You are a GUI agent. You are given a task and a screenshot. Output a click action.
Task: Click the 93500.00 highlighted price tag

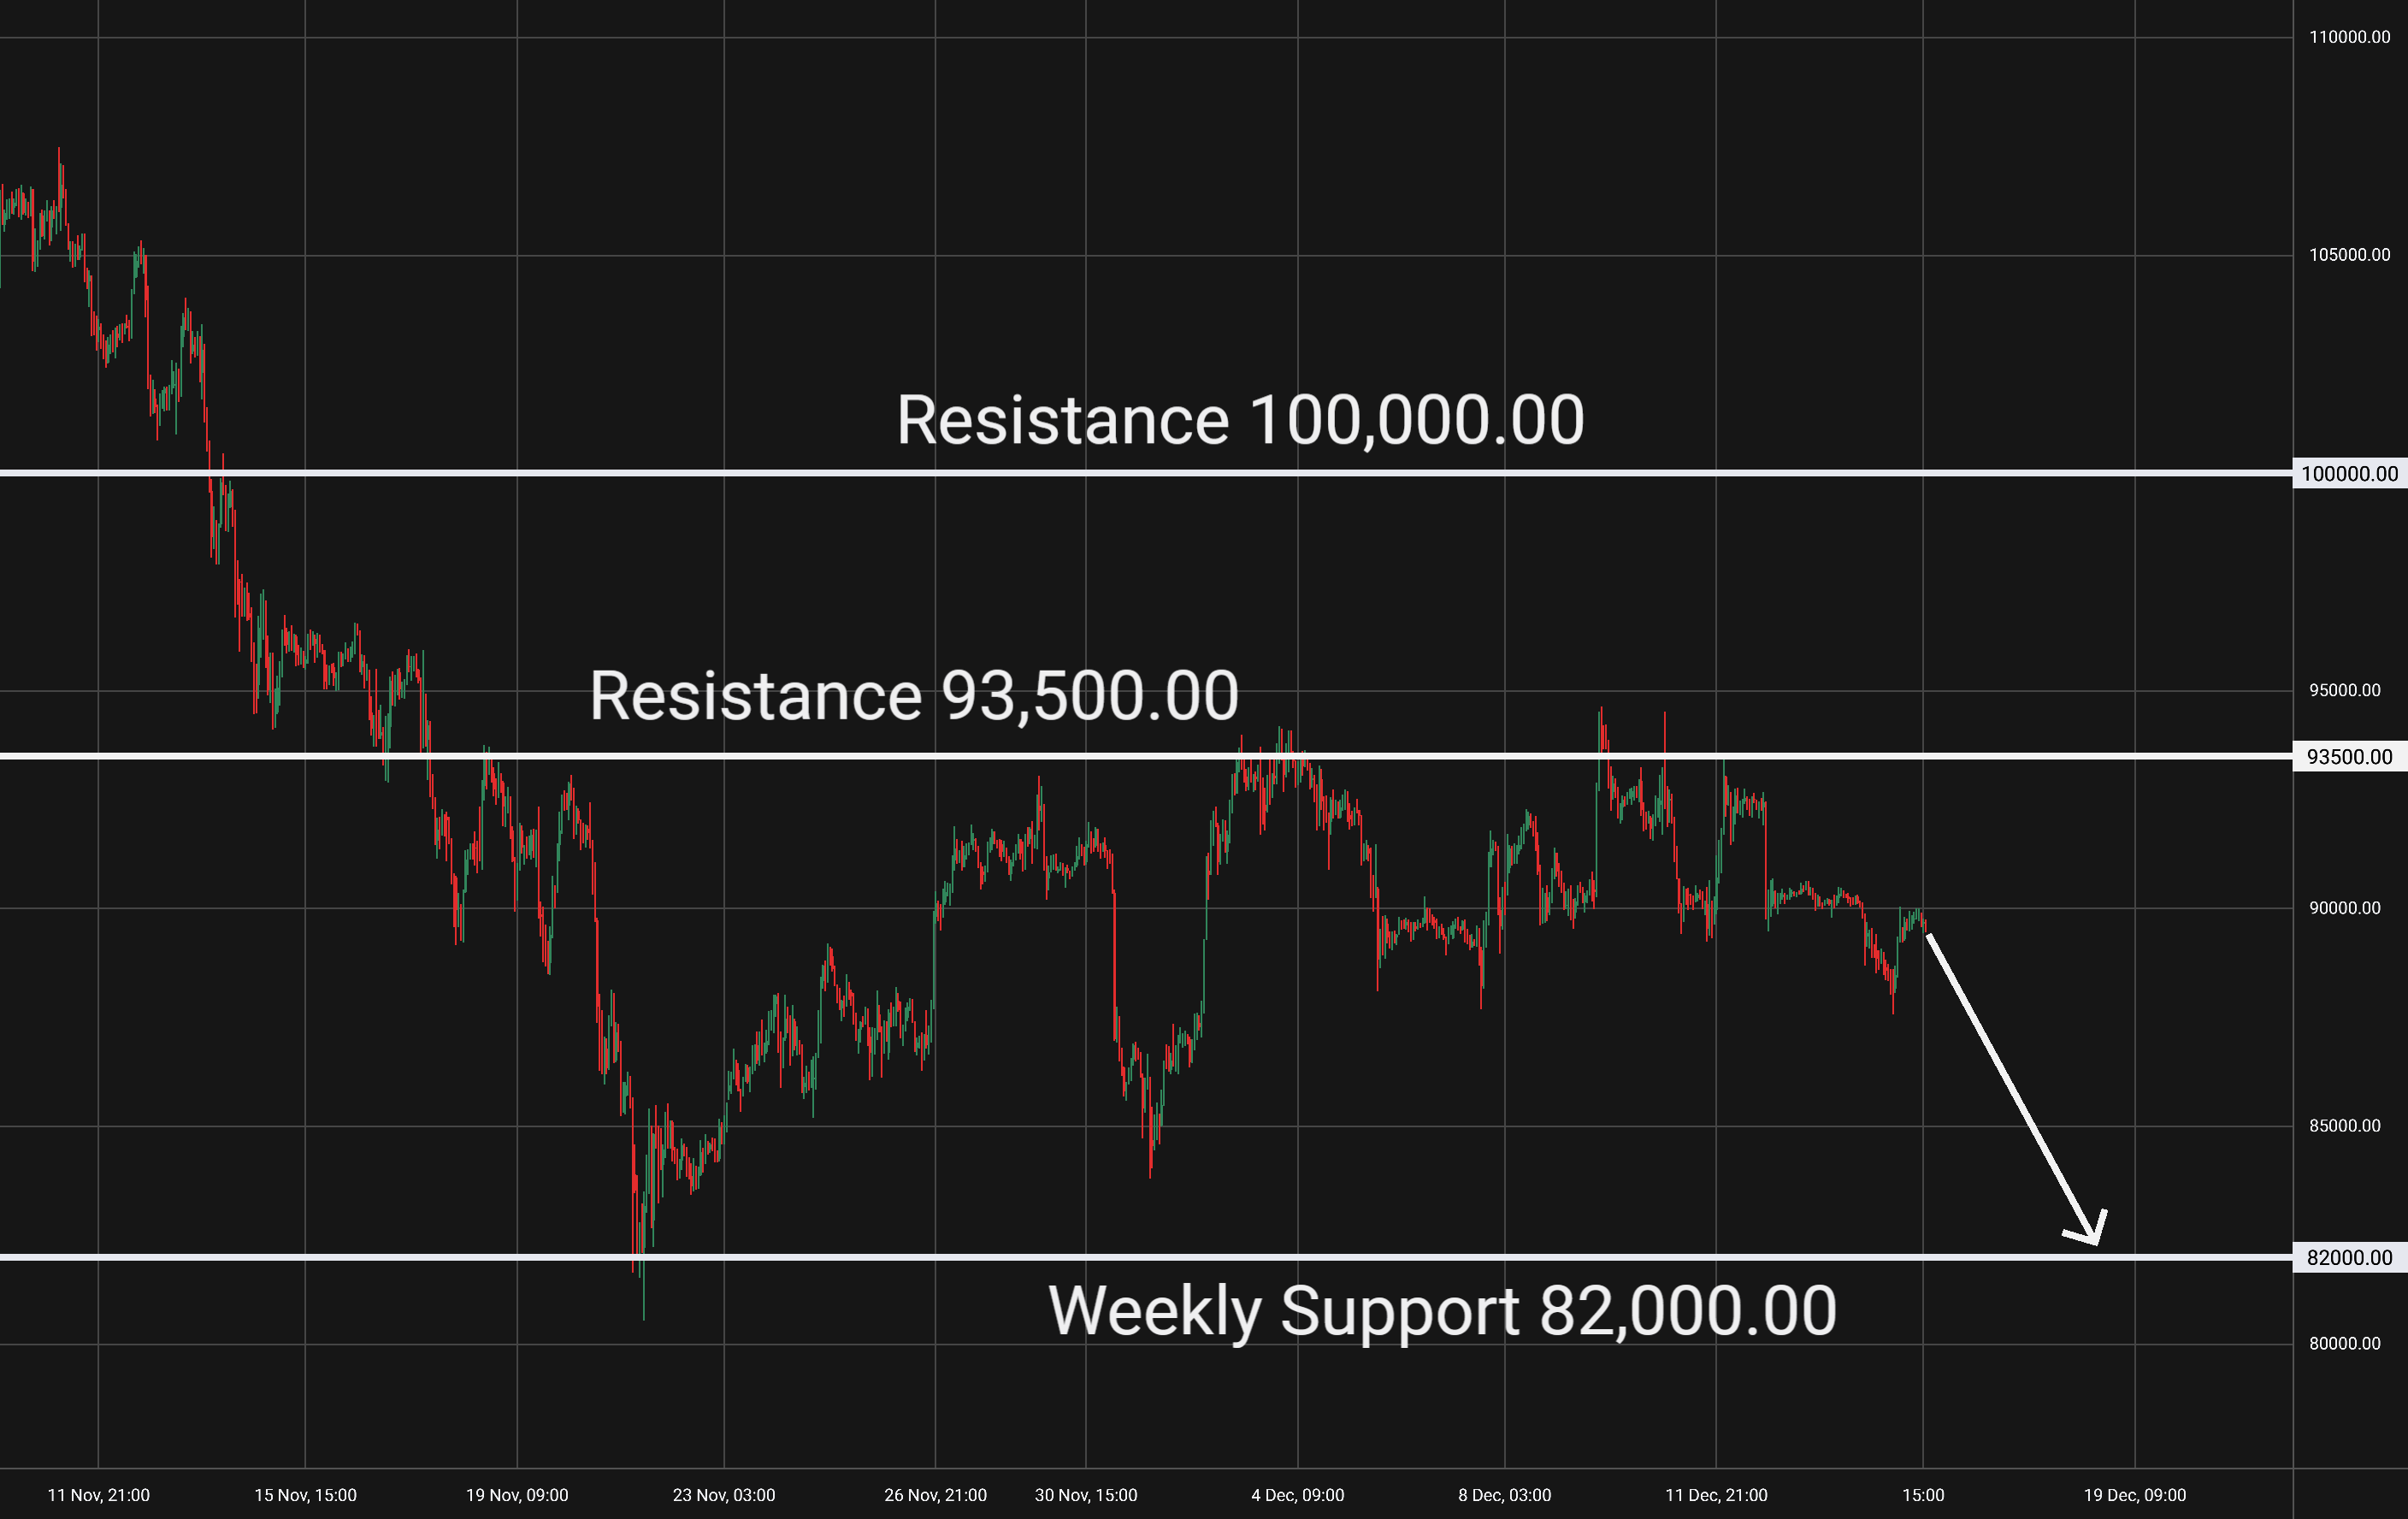pos(2349,757)
